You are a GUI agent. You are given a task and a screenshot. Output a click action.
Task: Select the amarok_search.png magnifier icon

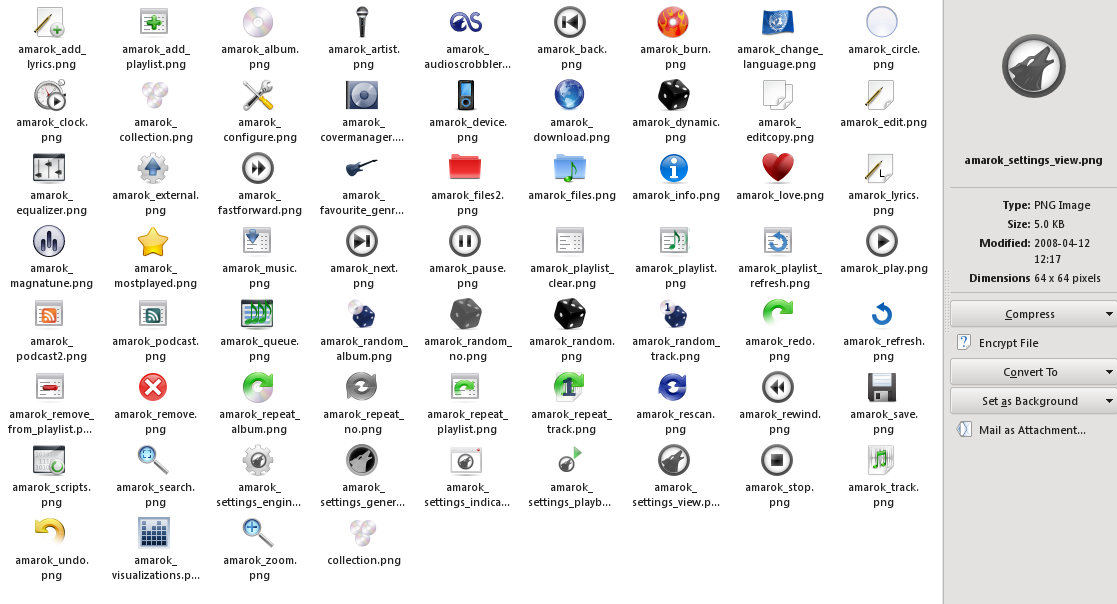[154, 461]
